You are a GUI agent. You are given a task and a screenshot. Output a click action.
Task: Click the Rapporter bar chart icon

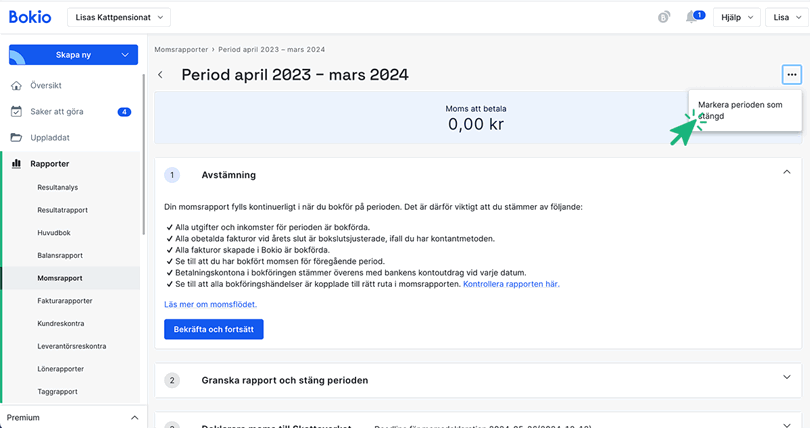pyautogui.click(x=16, y=164)
